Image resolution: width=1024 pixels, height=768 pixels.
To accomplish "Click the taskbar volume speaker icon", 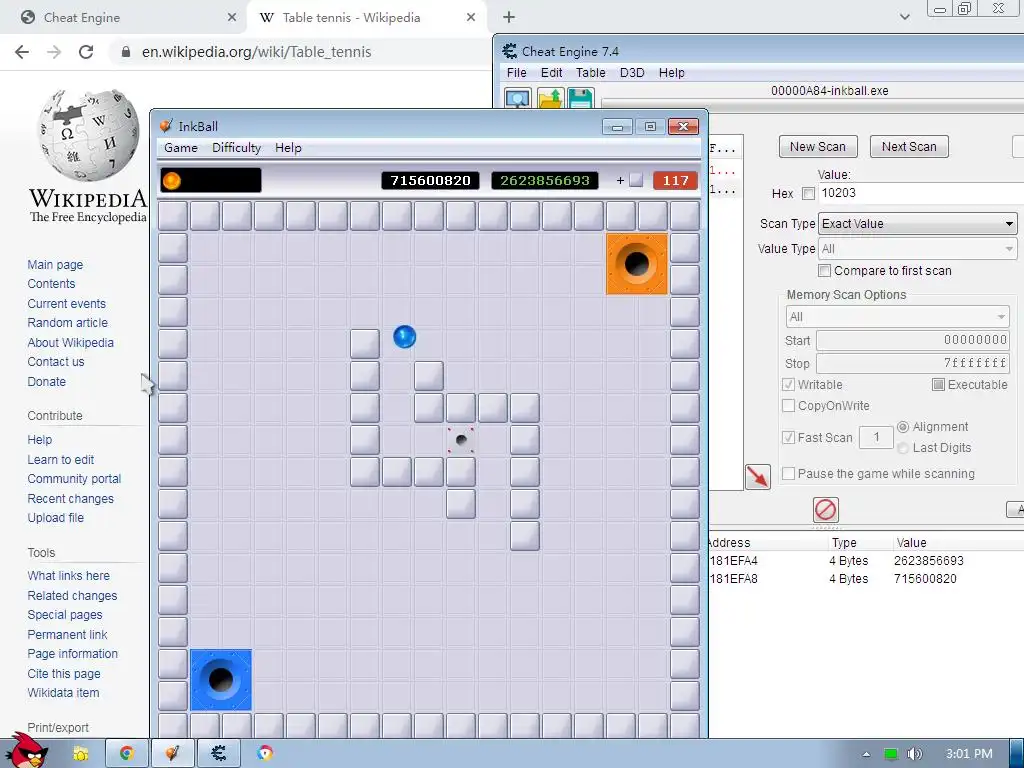I will (914, 754).
